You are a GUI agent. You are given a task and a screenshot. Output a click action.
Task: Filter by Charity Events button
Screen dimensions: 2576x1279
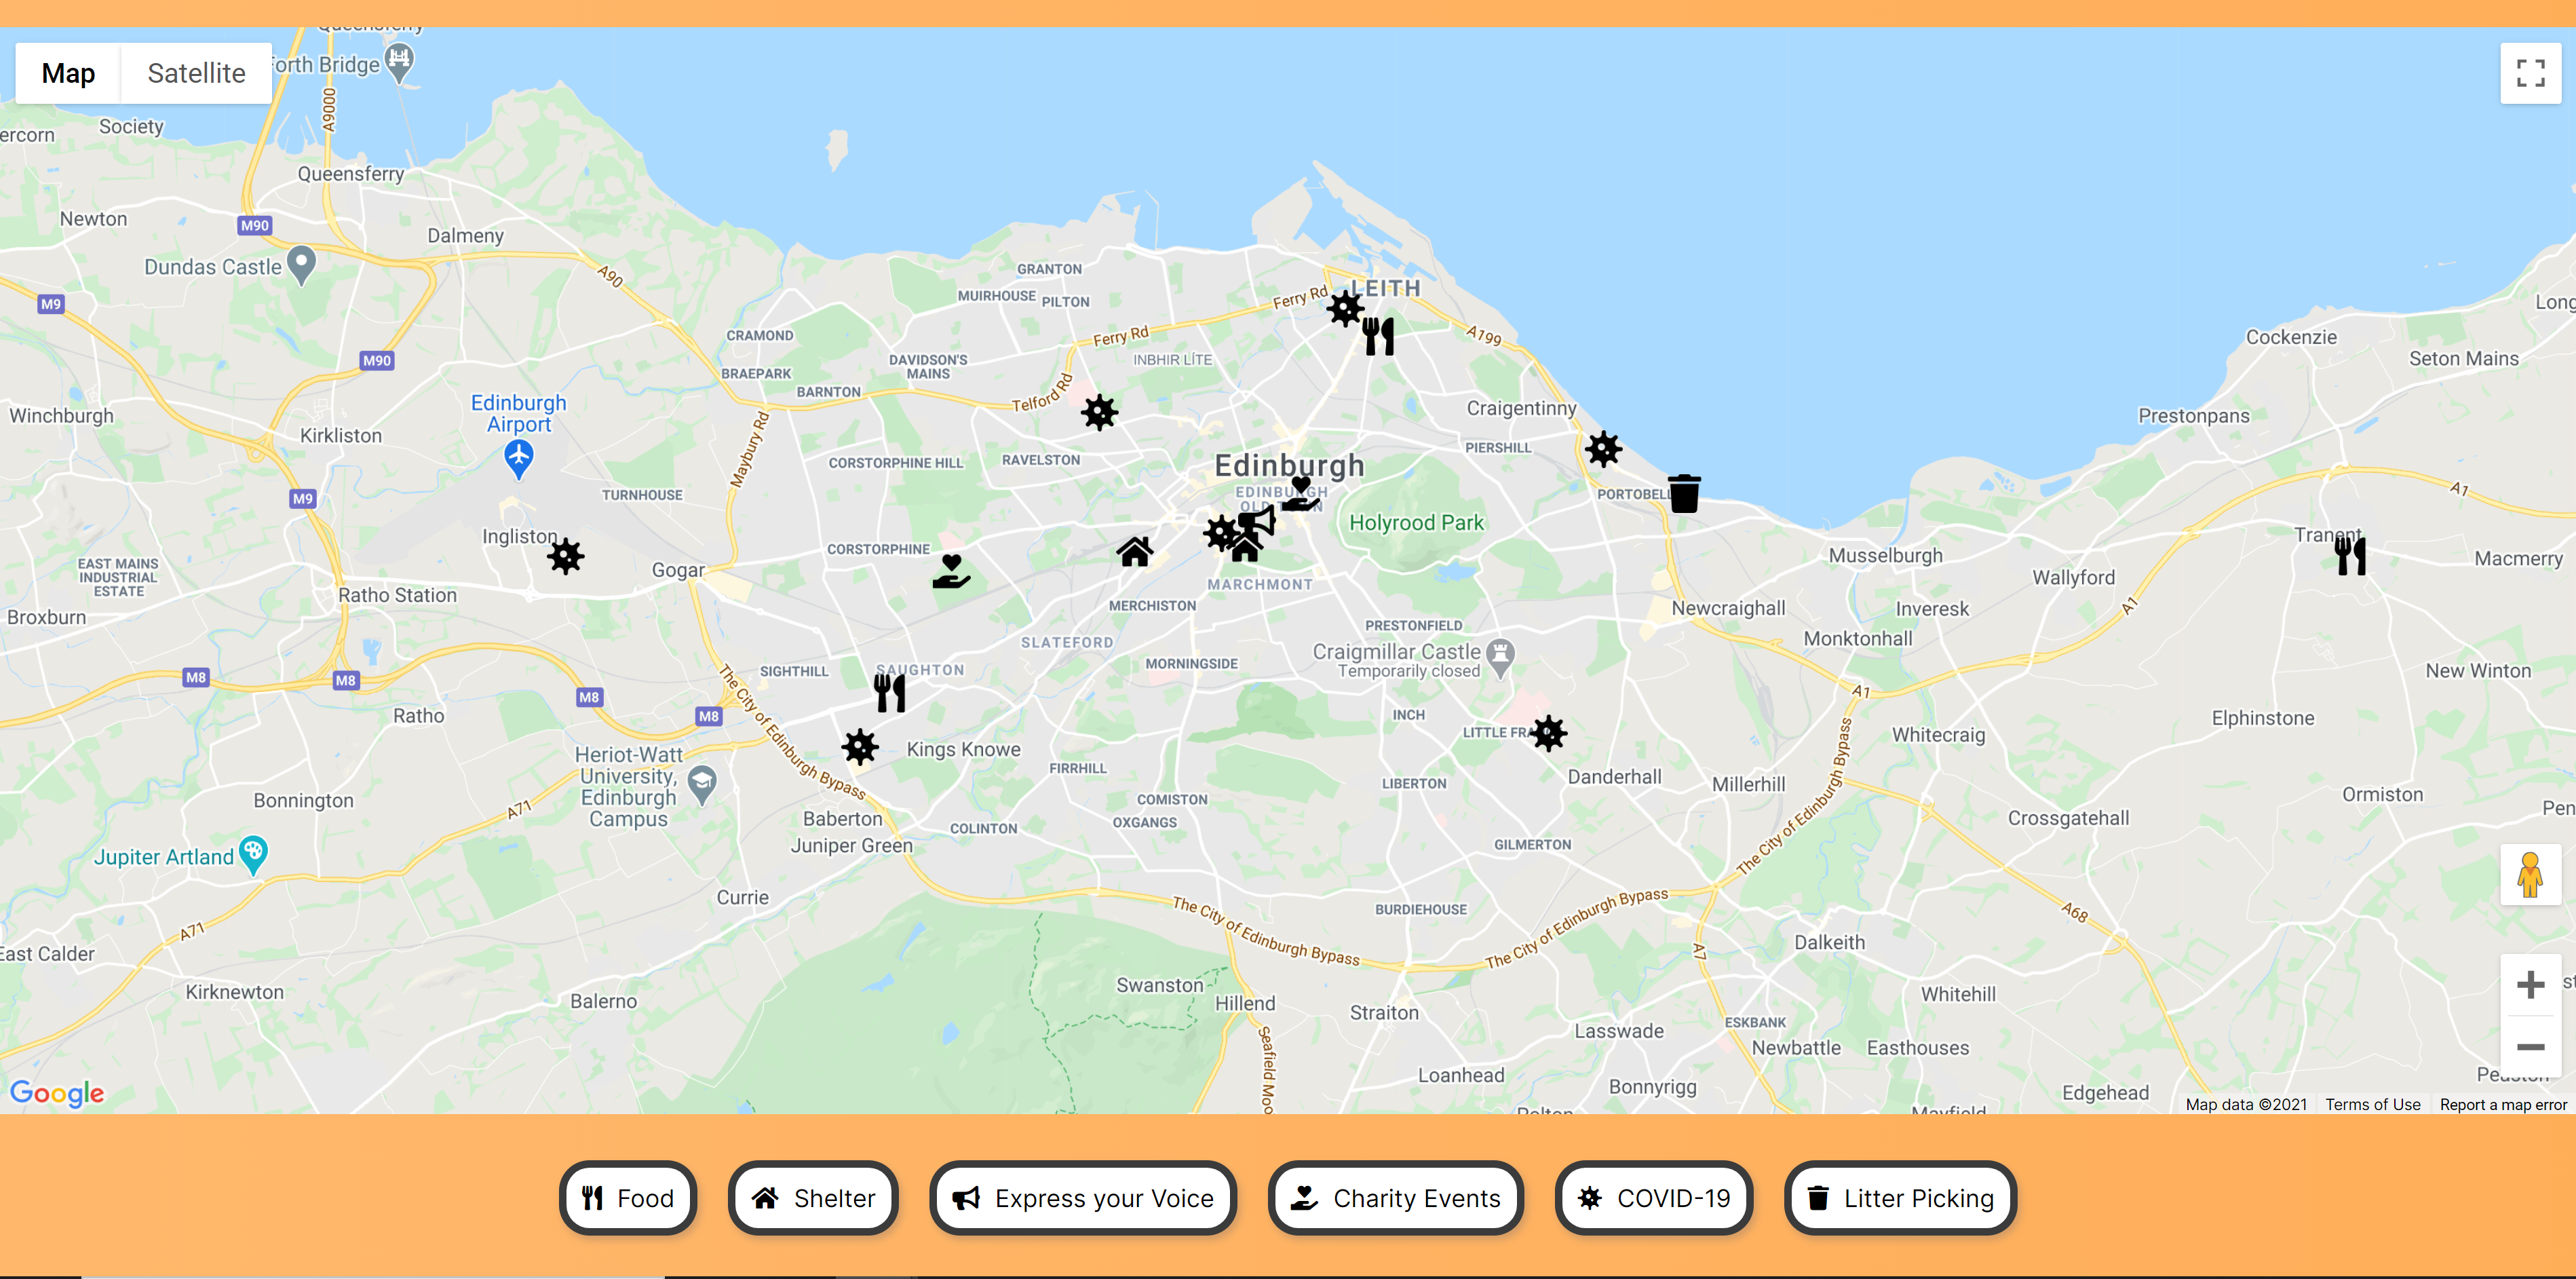pos(1395,1197)
